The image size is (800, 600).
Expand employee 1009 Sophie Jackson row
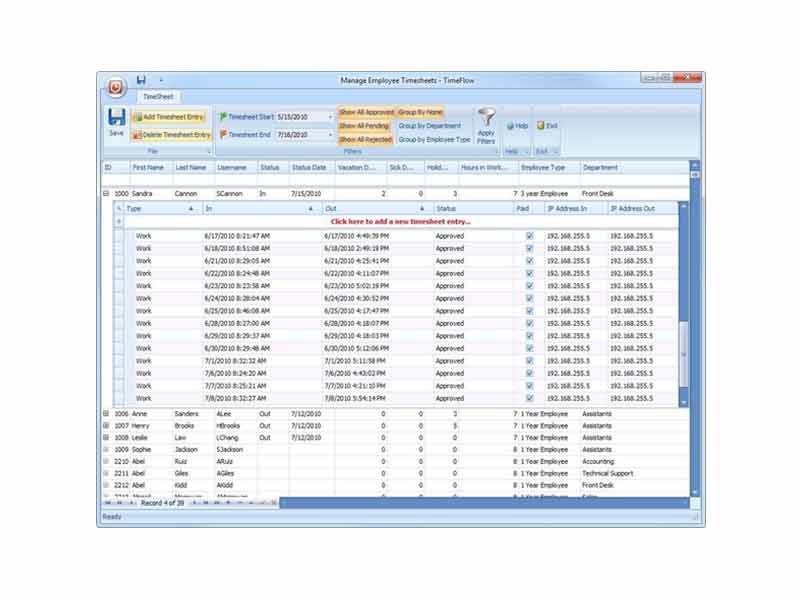(x=106, y=449)
